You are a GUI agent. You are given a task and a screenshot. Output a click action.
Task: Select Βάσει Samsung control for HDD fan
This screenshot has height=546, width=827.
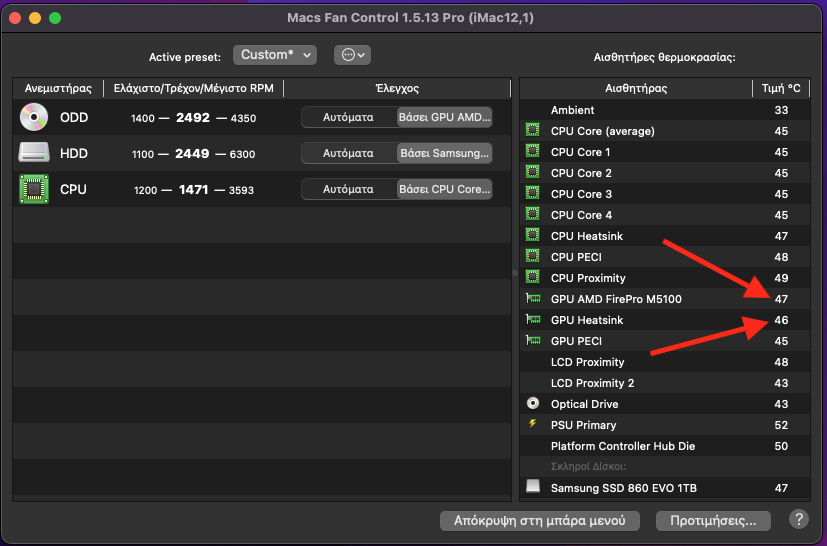(x=444, y=153)
